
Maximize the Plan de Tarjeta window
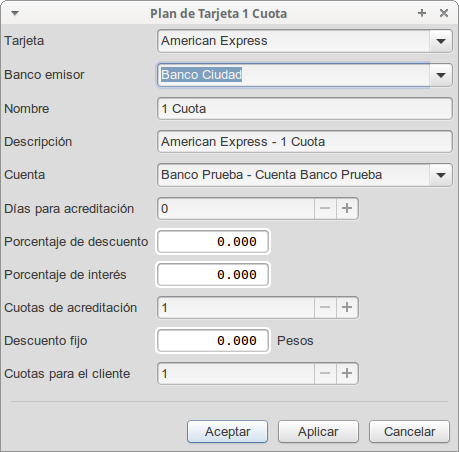pos(422,13)
